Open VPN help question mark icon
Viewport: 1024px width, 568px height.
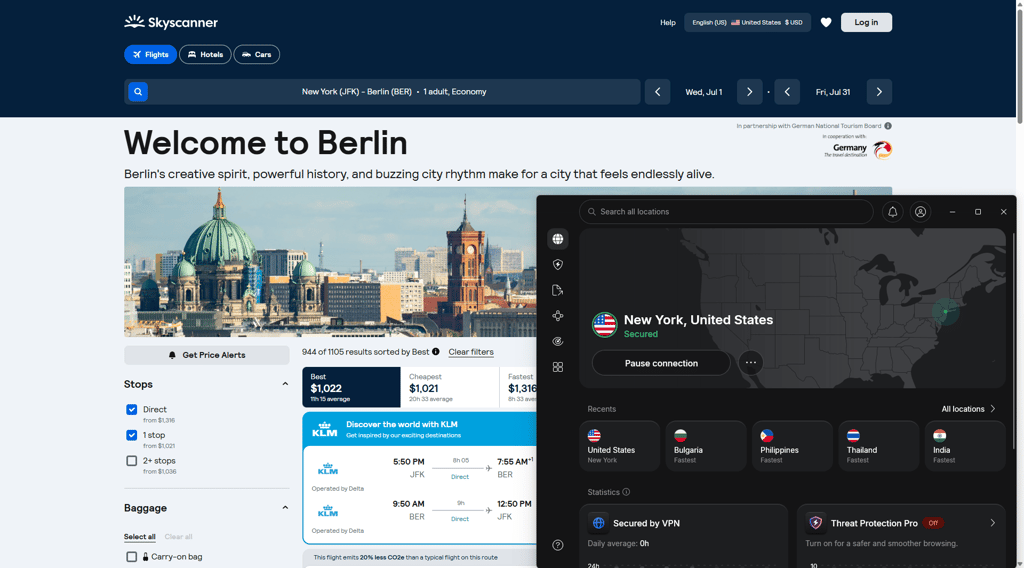coord(558,545)
